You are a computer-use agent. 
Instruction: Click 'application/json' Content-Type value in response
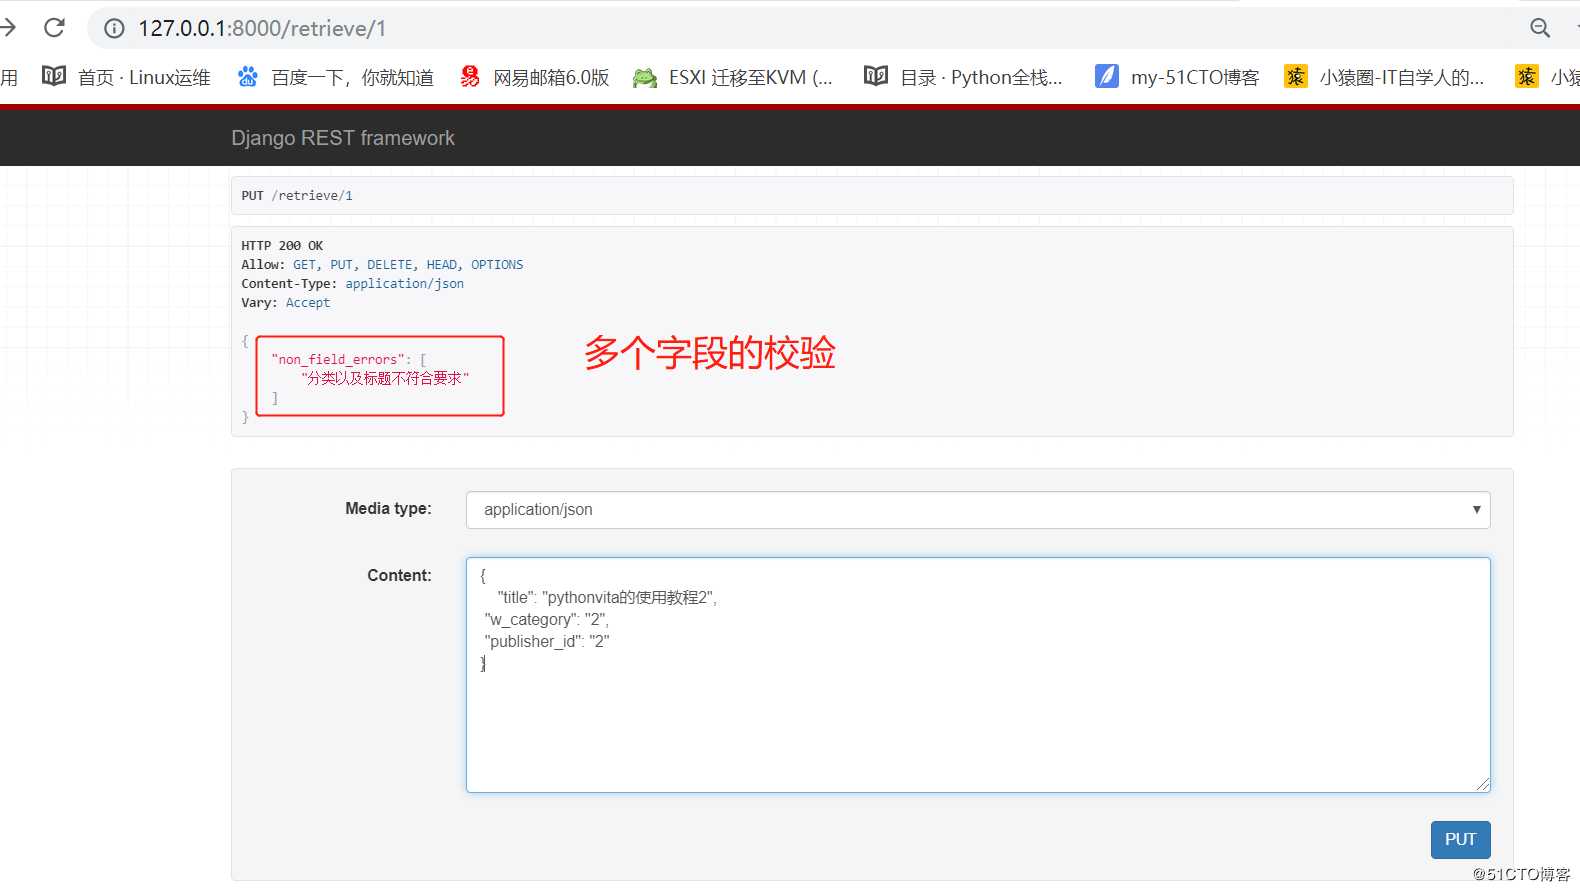click(x=405, y=284)
